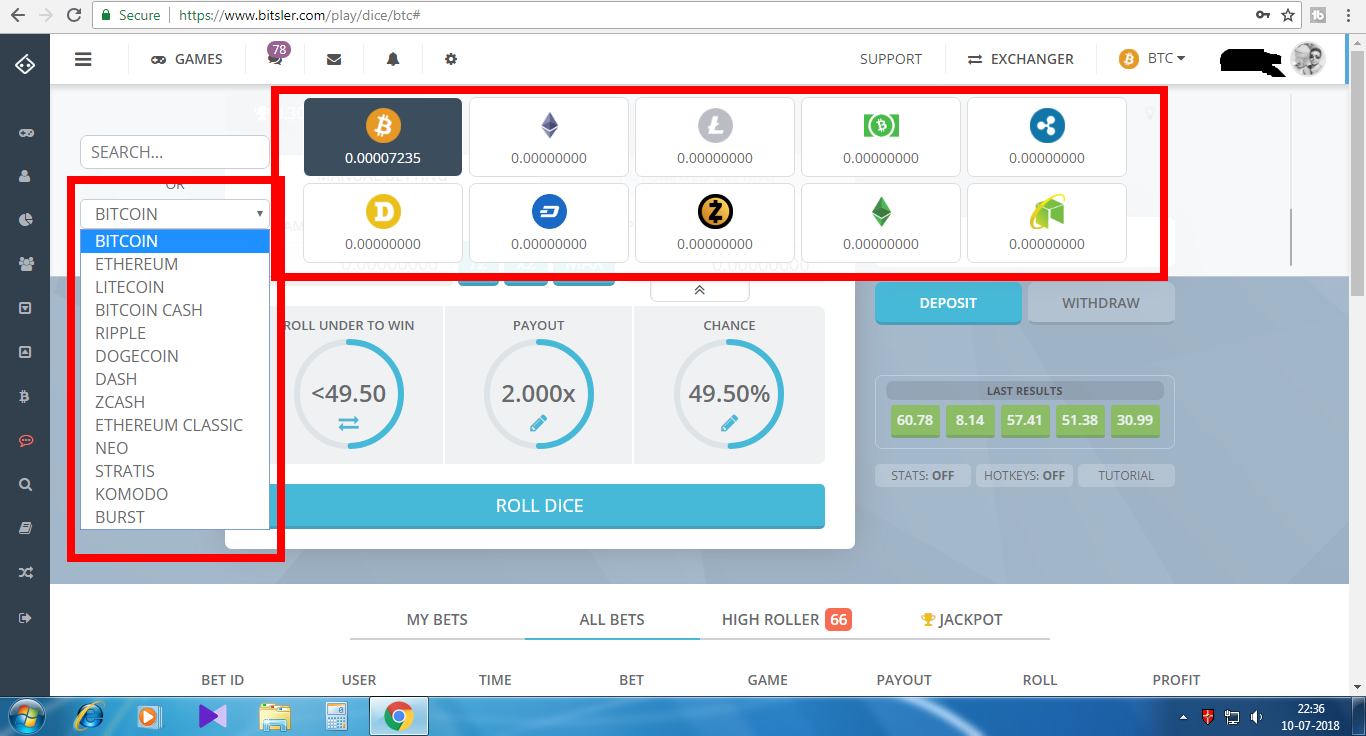
Task: Select the NEO wallet card
Action: [1047, 223]
